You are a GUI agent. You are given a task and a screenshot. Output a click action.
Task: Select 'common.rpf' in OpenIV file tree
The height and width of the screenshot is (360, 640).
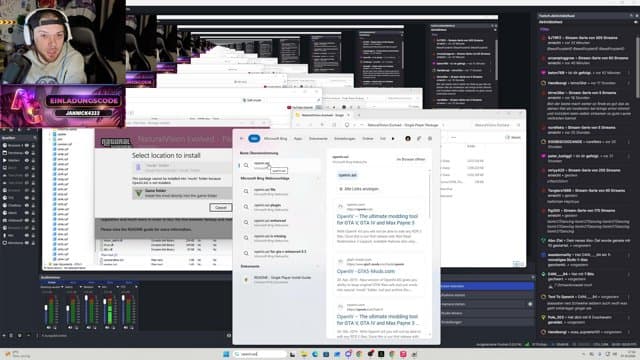pos(64,144)
